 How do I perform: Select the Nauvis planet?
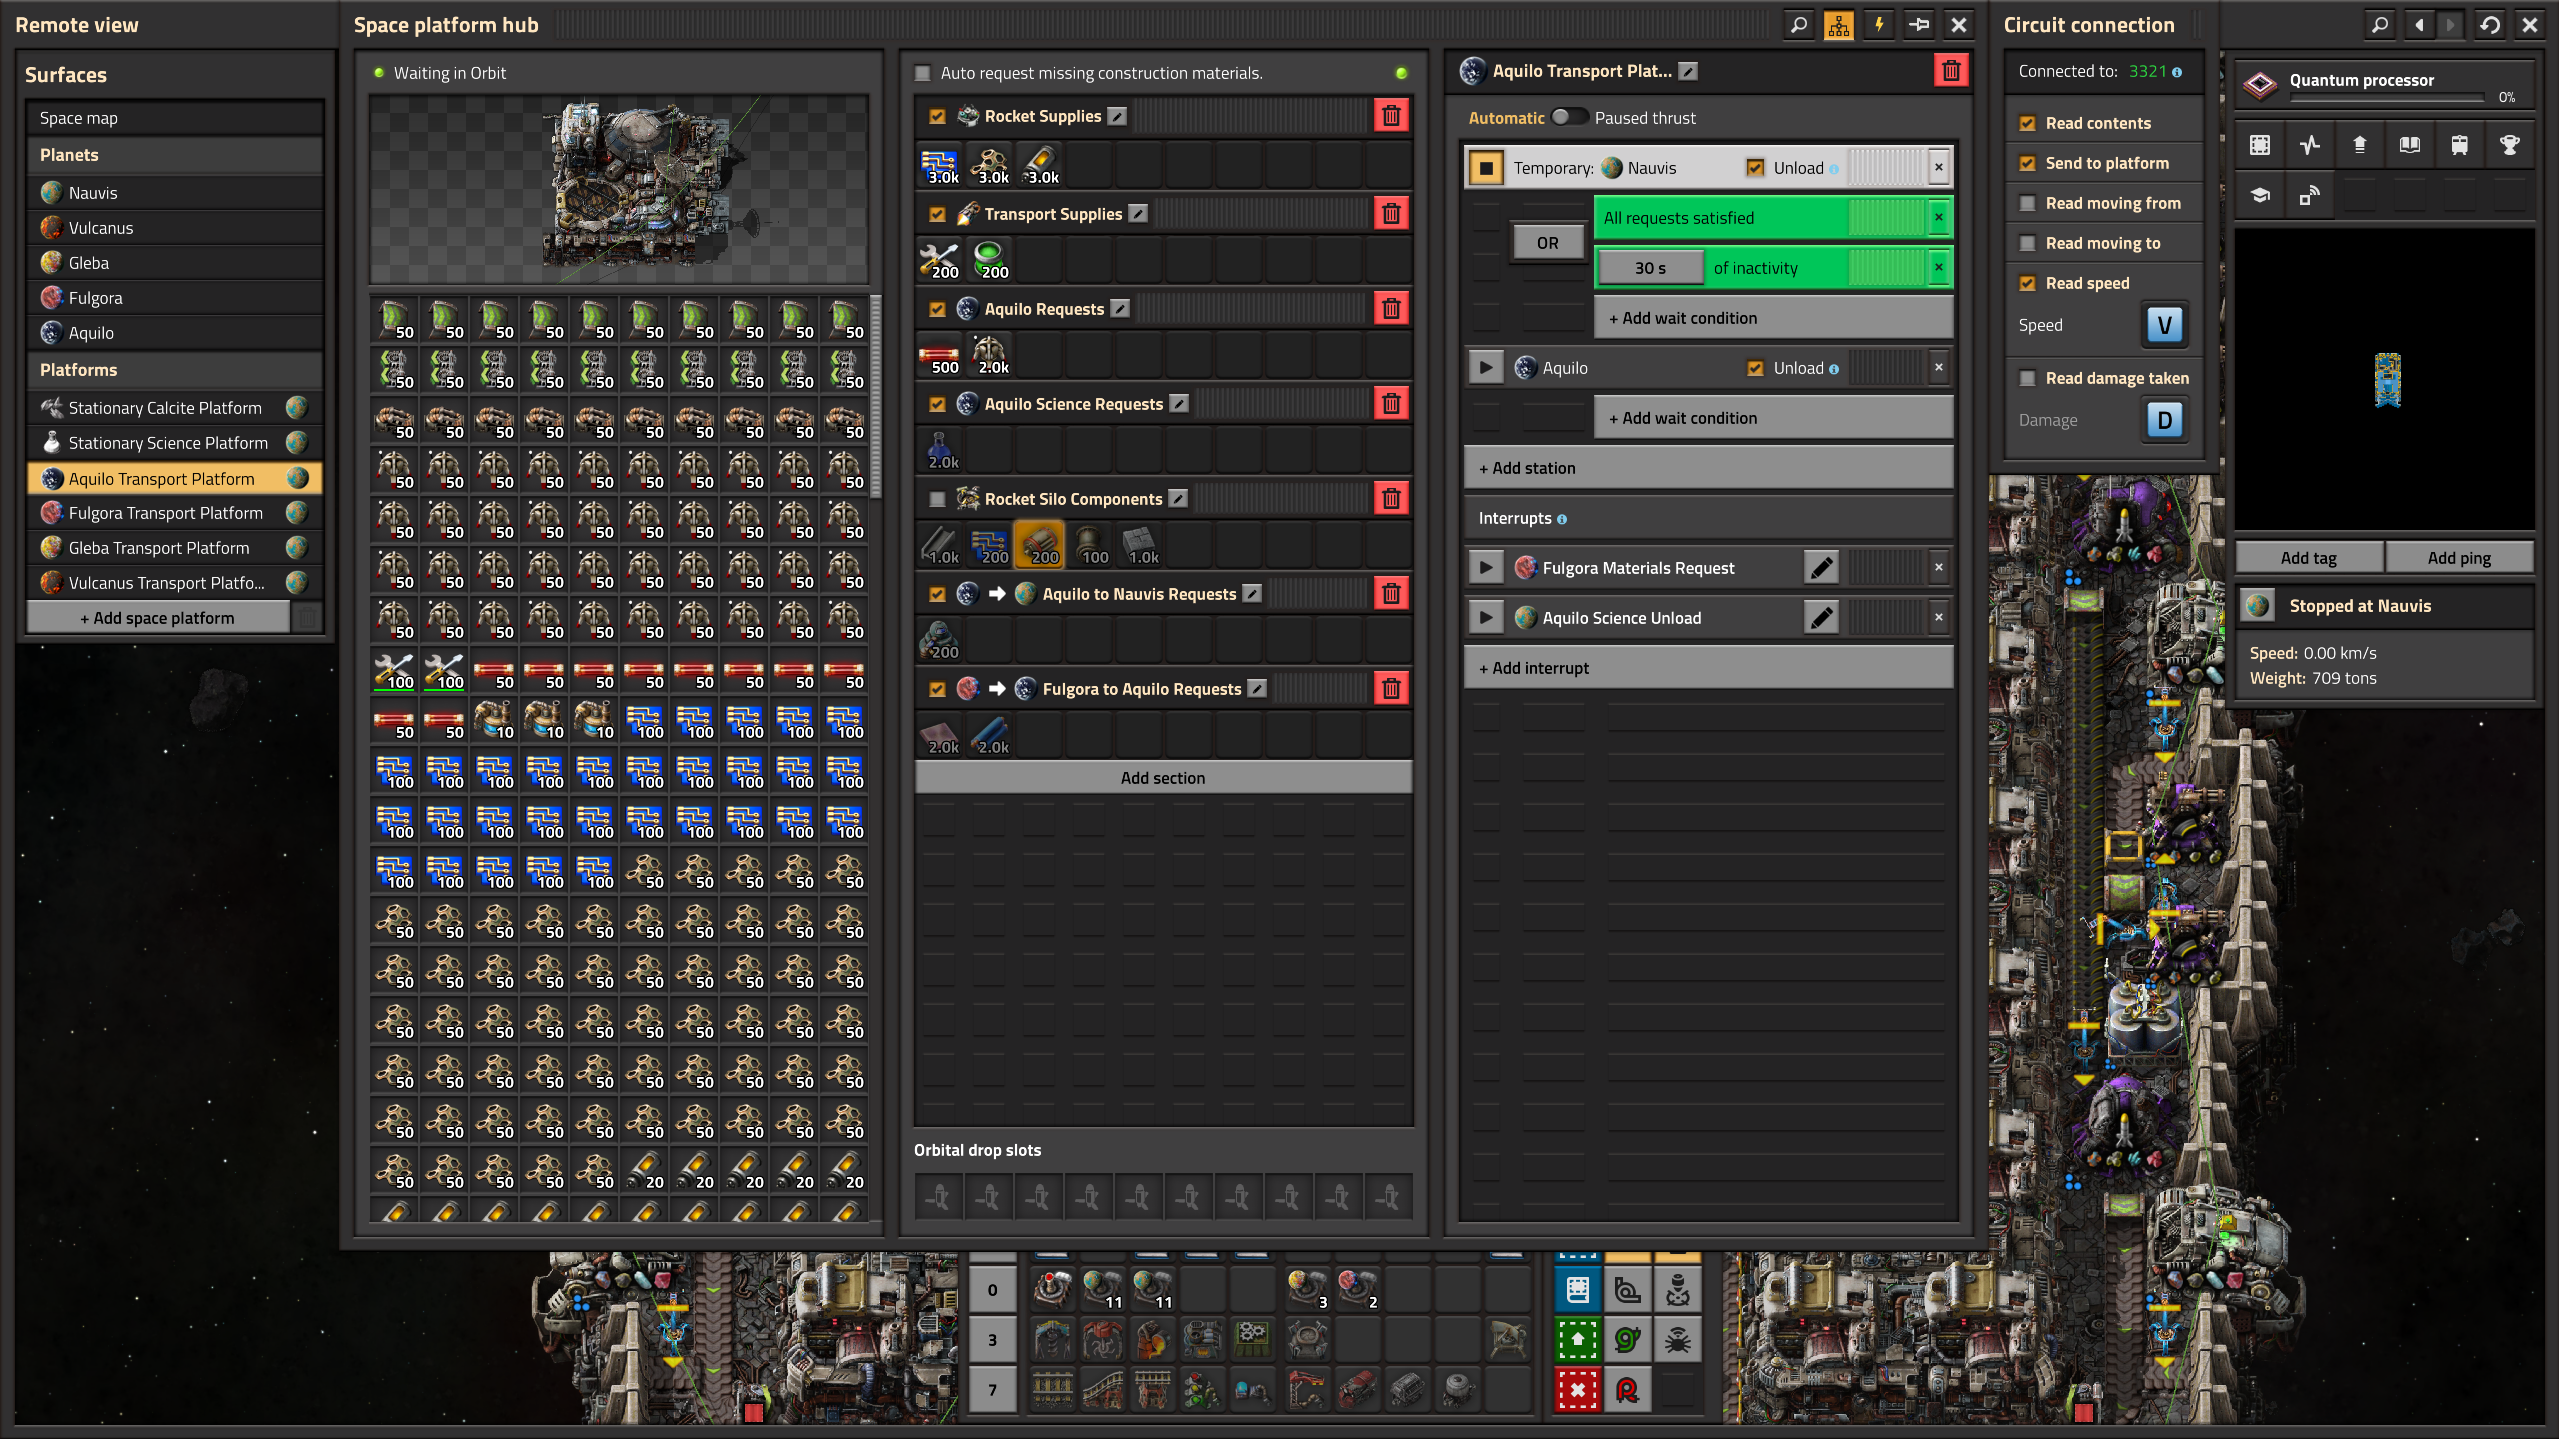pyautogui.click(x=175, y=192)
